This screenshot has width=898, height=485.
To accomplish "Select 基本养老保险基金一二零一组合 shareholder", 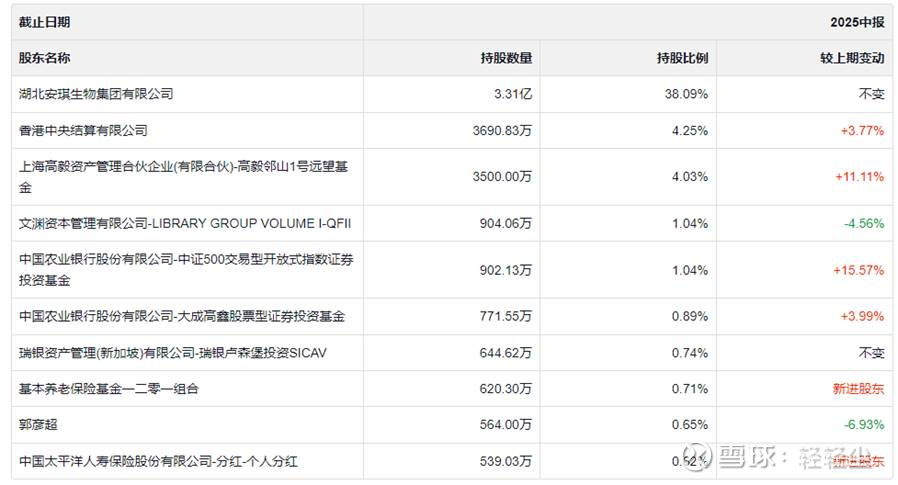I will [x=109, y=388].
